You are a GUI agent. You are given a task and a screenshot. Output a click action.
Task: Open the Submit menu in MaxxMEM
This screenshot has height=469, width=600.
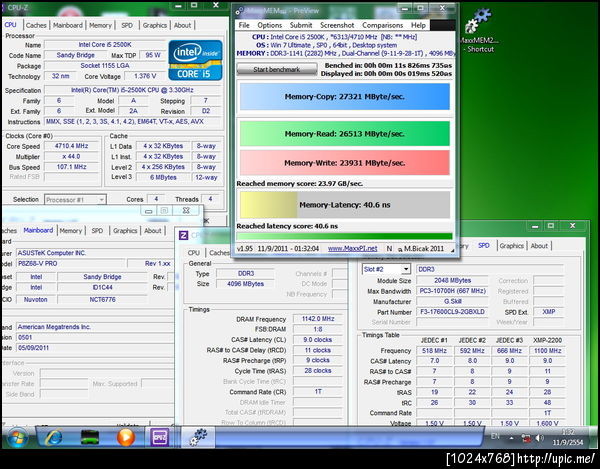pos(301,25)
